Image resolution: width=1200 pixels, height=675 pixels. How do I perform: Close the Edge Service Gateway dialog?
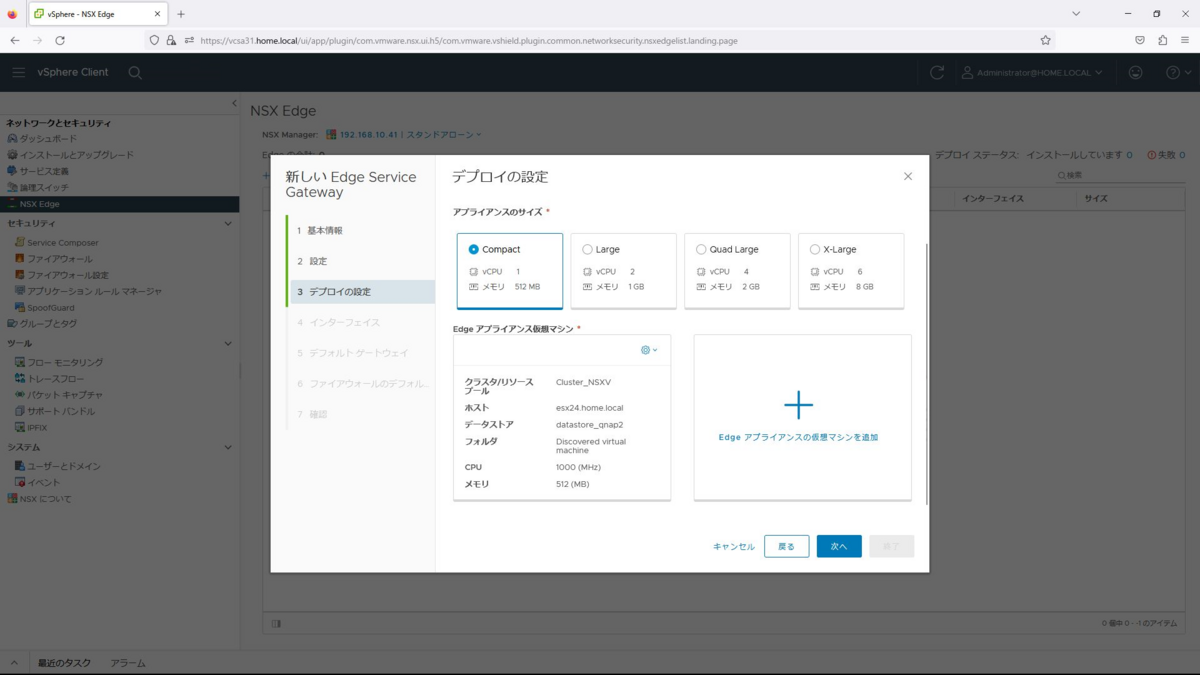click(908, 176)
